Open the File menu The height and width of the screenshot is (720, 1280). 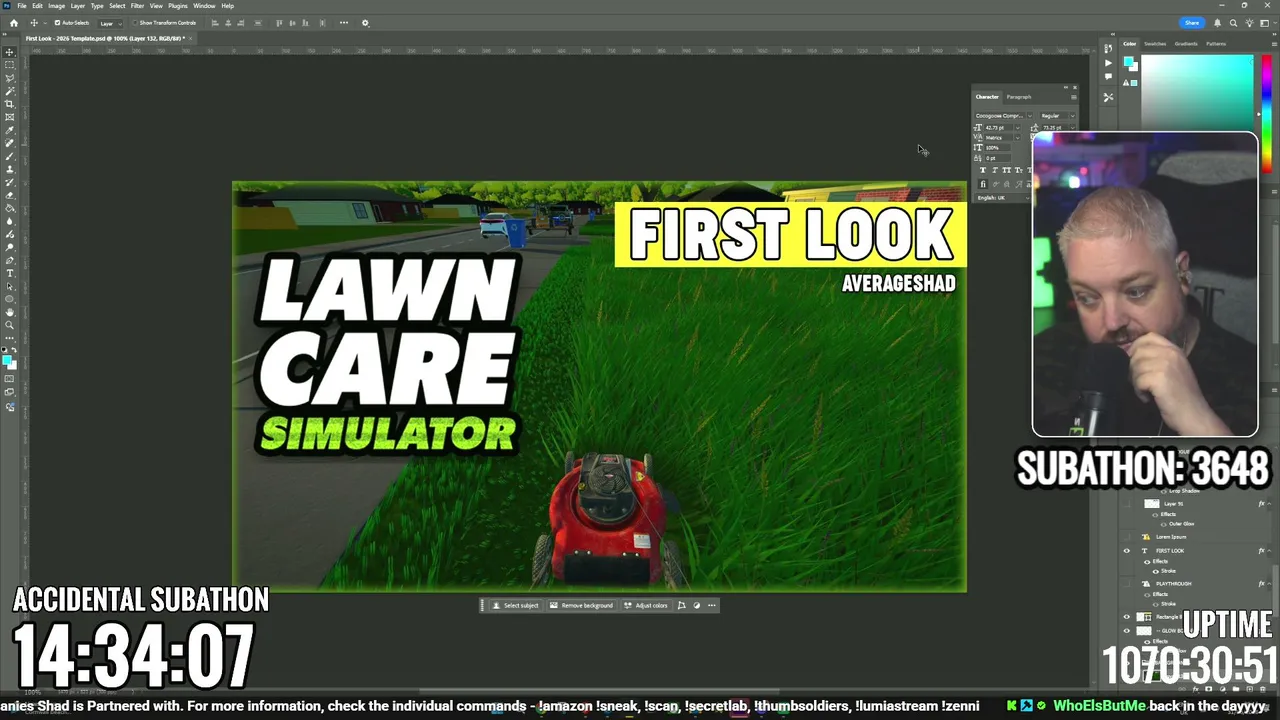(x=22, y=6)
